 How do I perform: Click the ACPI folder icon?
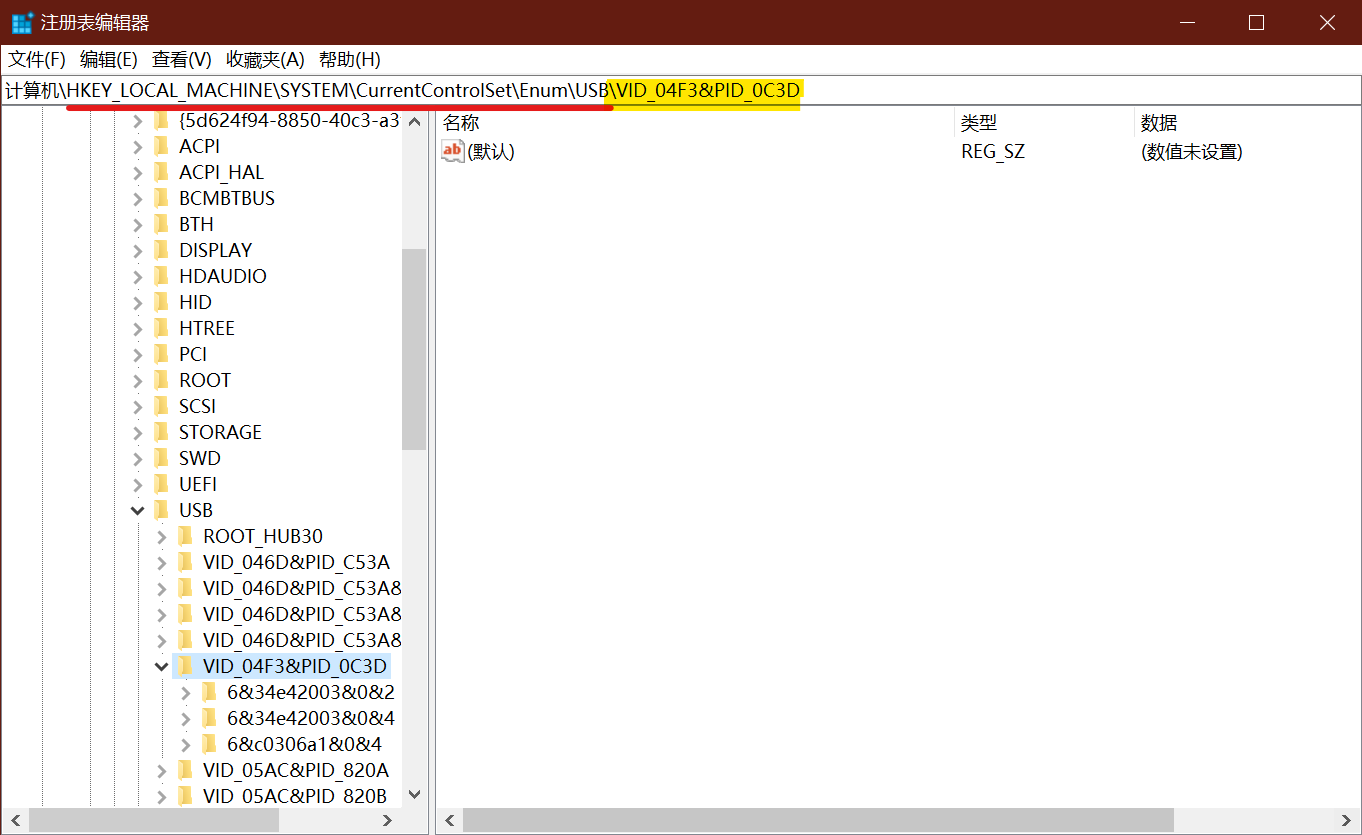pyautogui.click(x=162, y=146)
